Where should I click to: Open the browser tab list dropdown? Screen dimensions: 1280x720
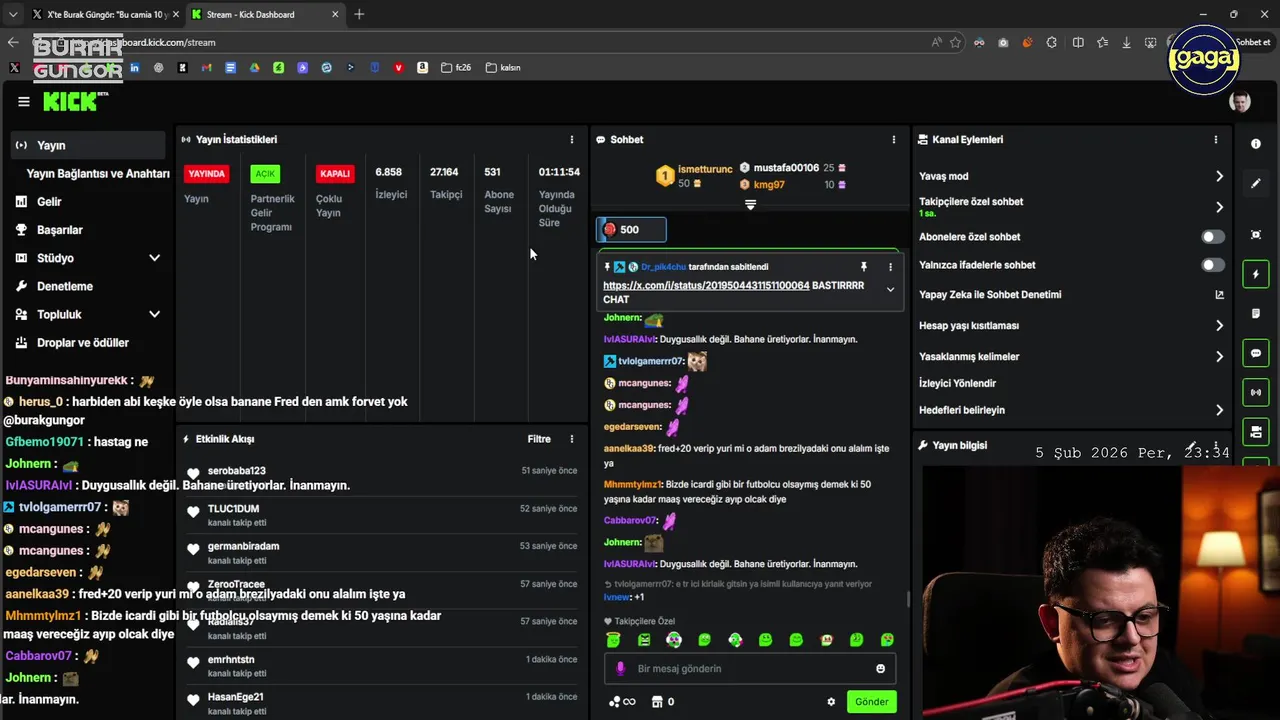pyautogui.click(x=13, y=14)
